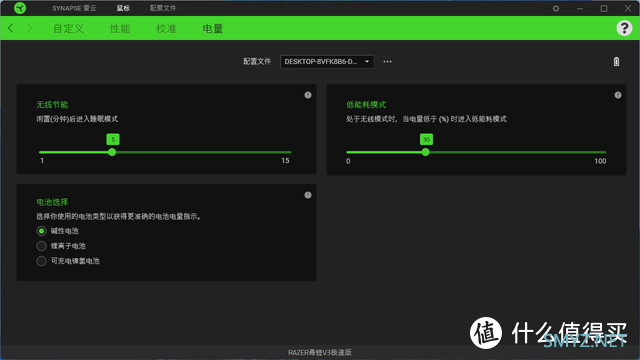Click the low power slider track near 100
640x360 pixels.
(601, 152)
